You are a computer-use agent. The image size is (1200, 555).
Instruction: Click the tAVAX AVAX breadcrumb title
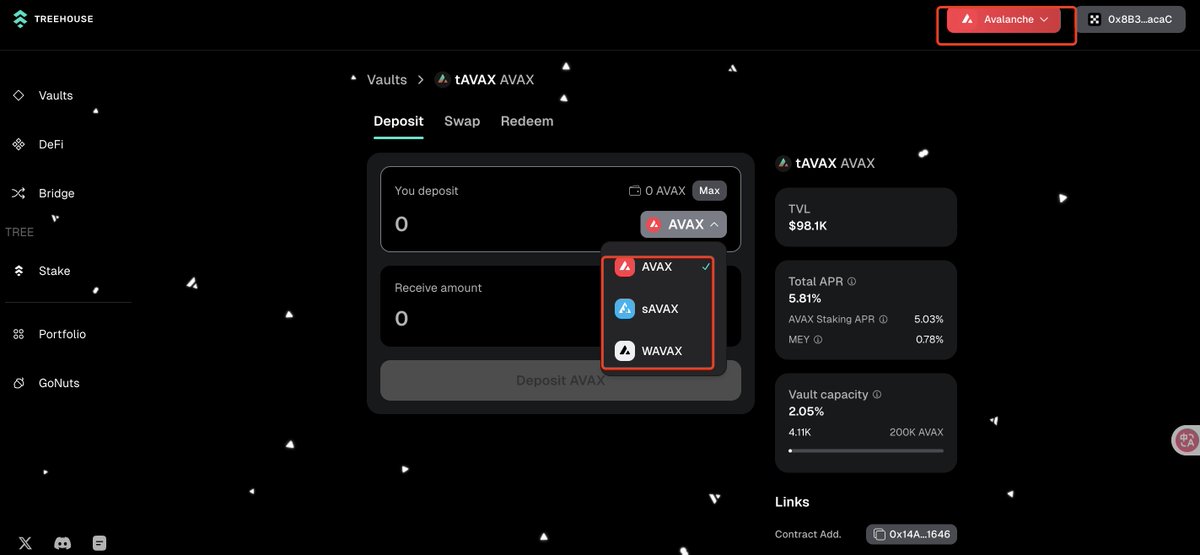tap(485, 80)
